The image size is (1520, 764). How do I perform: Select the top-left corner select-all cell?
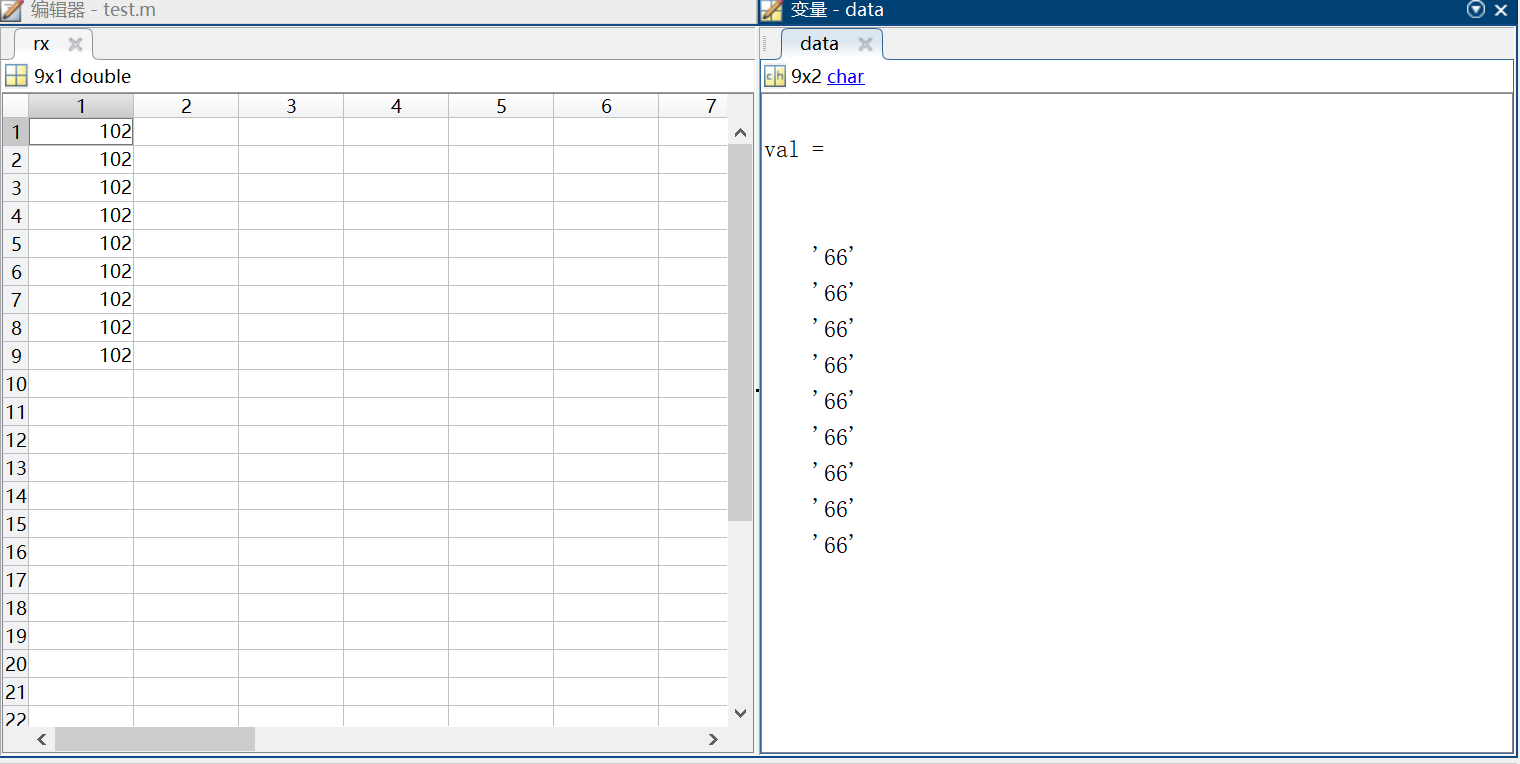tap(16, 106)
